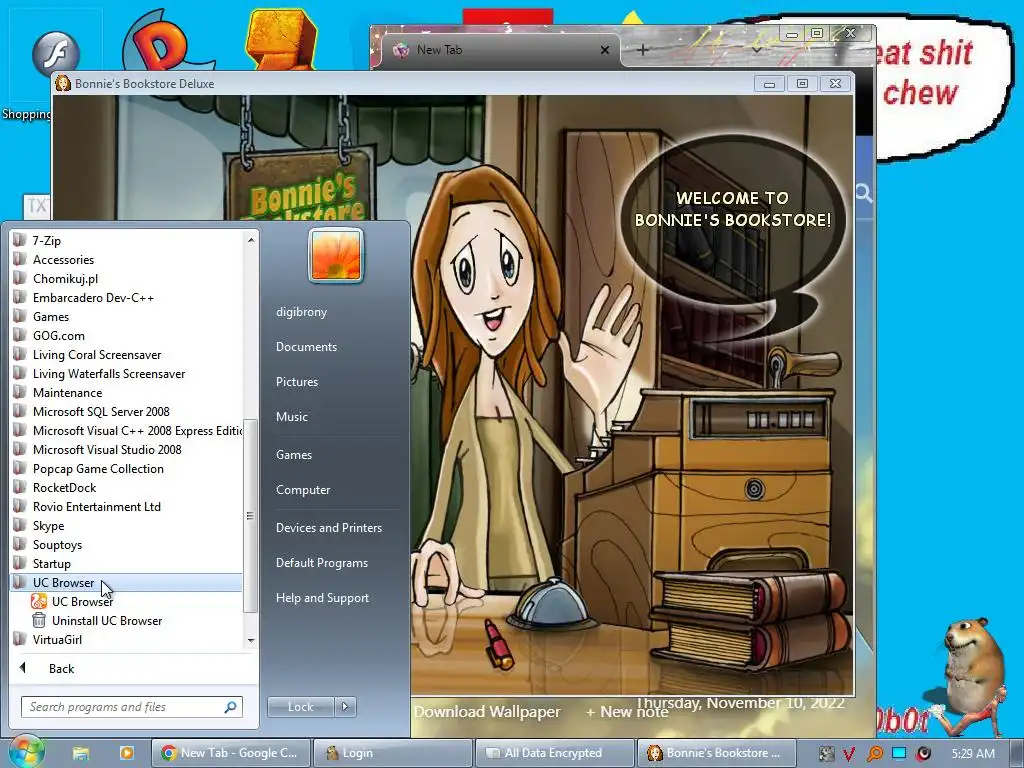The width and height of the screenshot is (1024, 768).
Task: Click the search magnifier in the Start menu
Action: click(x=231, y=707)
